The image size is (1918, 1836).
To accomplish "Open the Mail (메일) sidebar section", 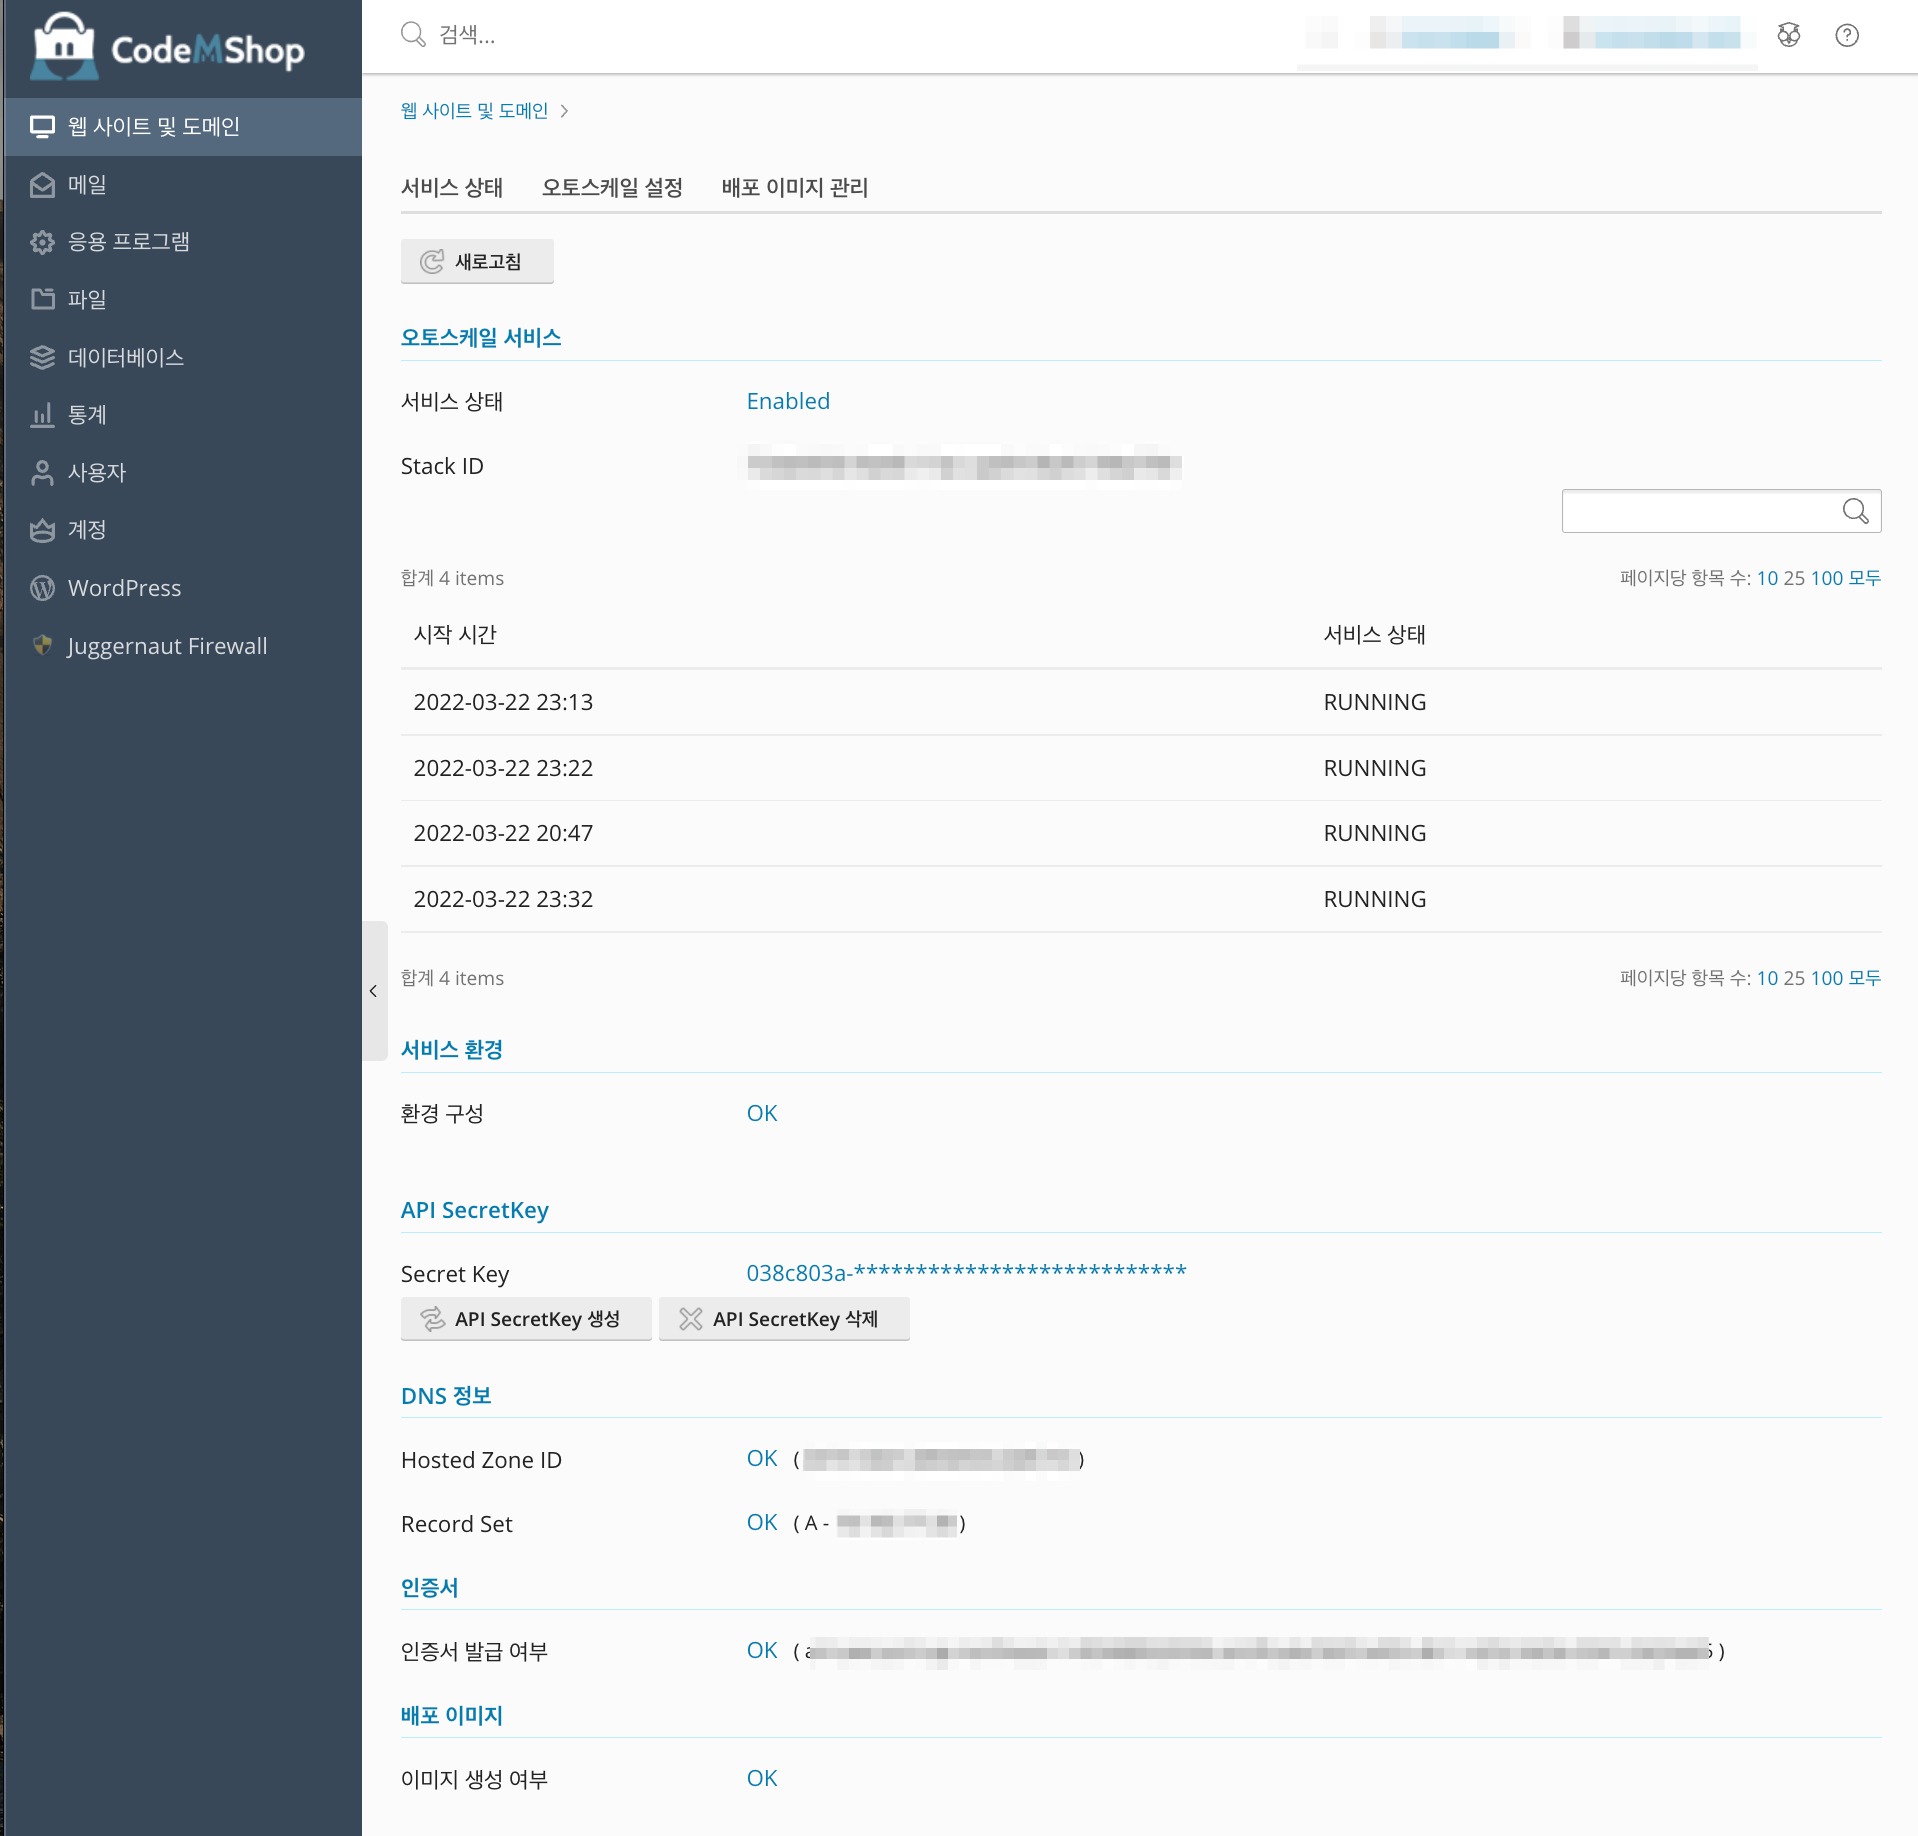I will [87, 185].
